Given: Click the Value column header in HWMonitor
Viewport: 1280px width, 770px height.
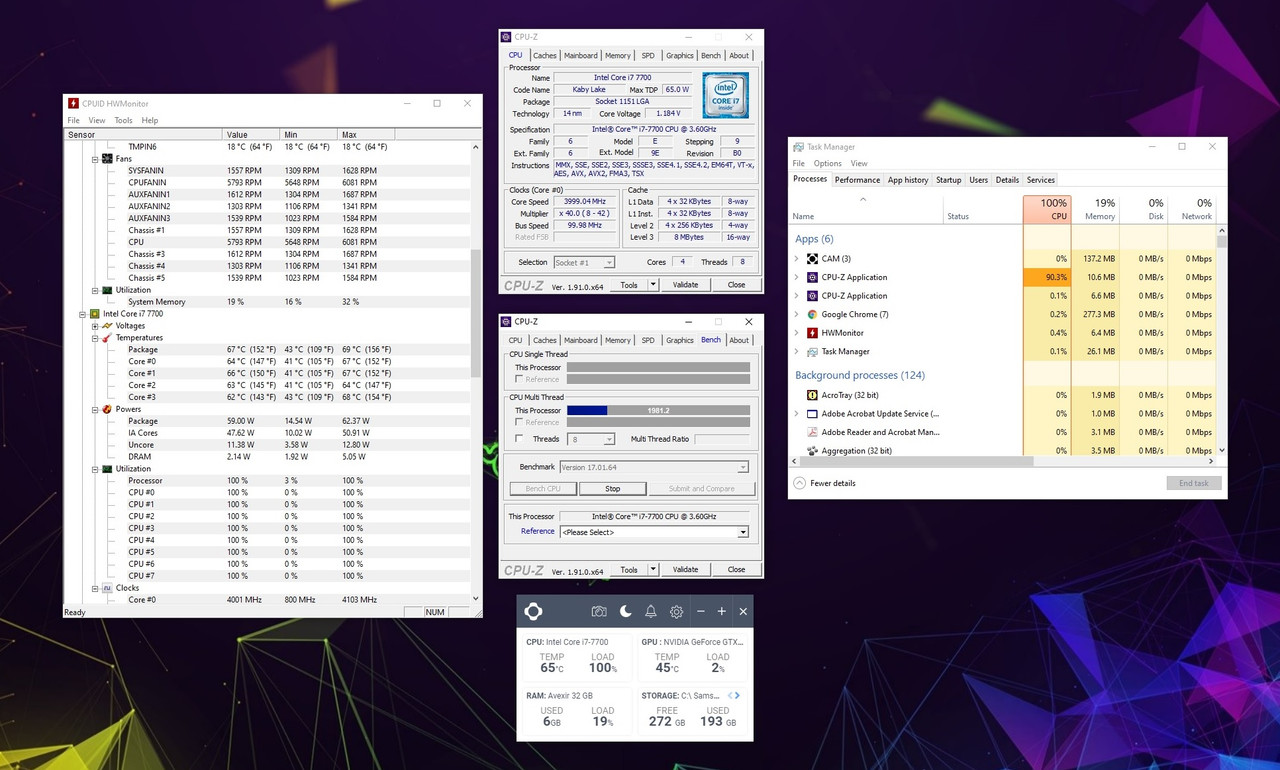Looking at the screenshot, I should 252,134.
